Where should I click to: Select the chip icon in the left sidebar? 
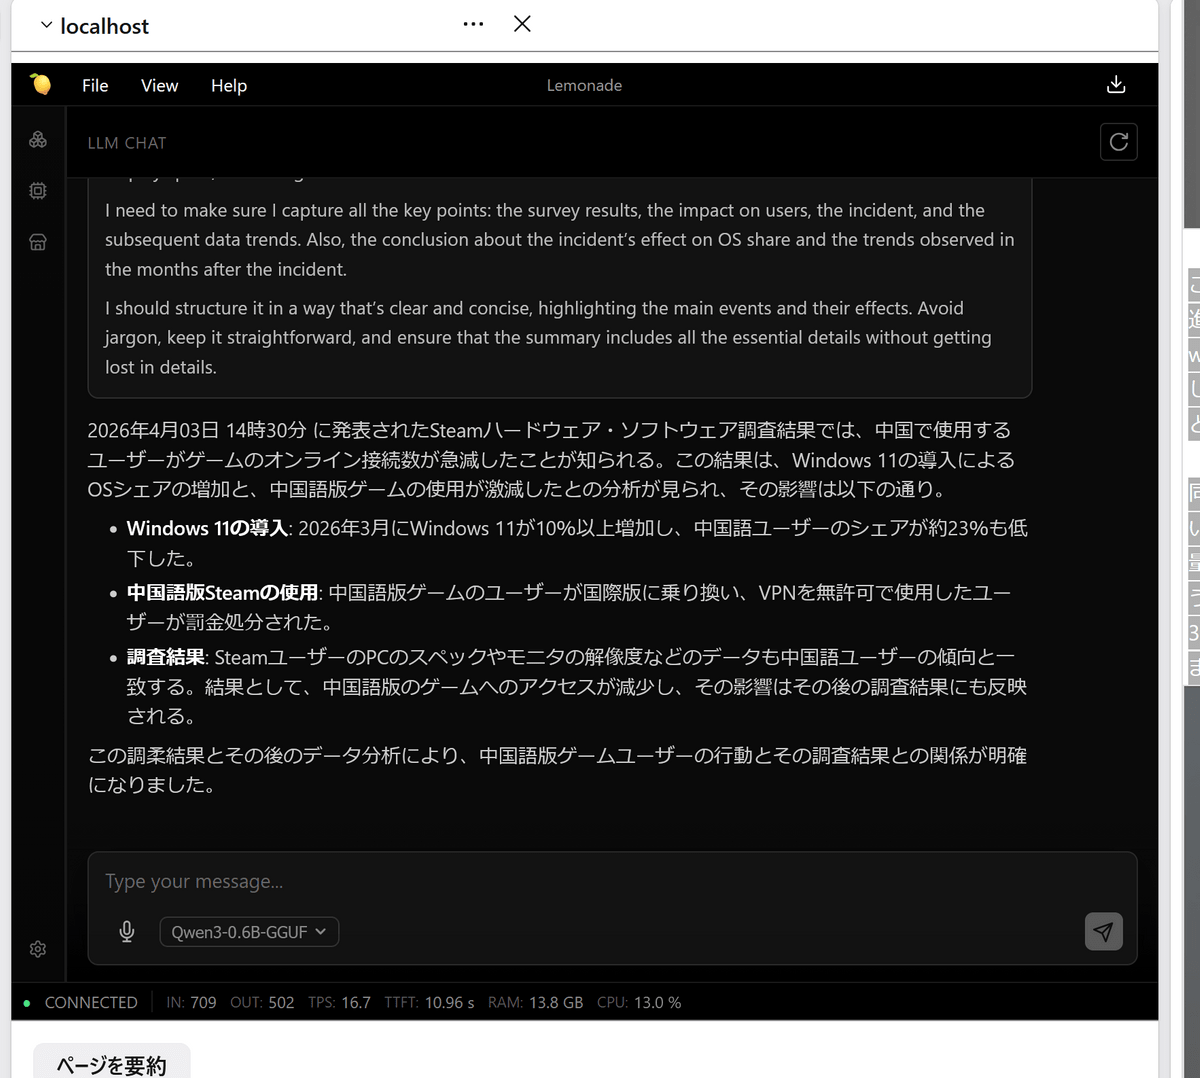tap(38, 191)
